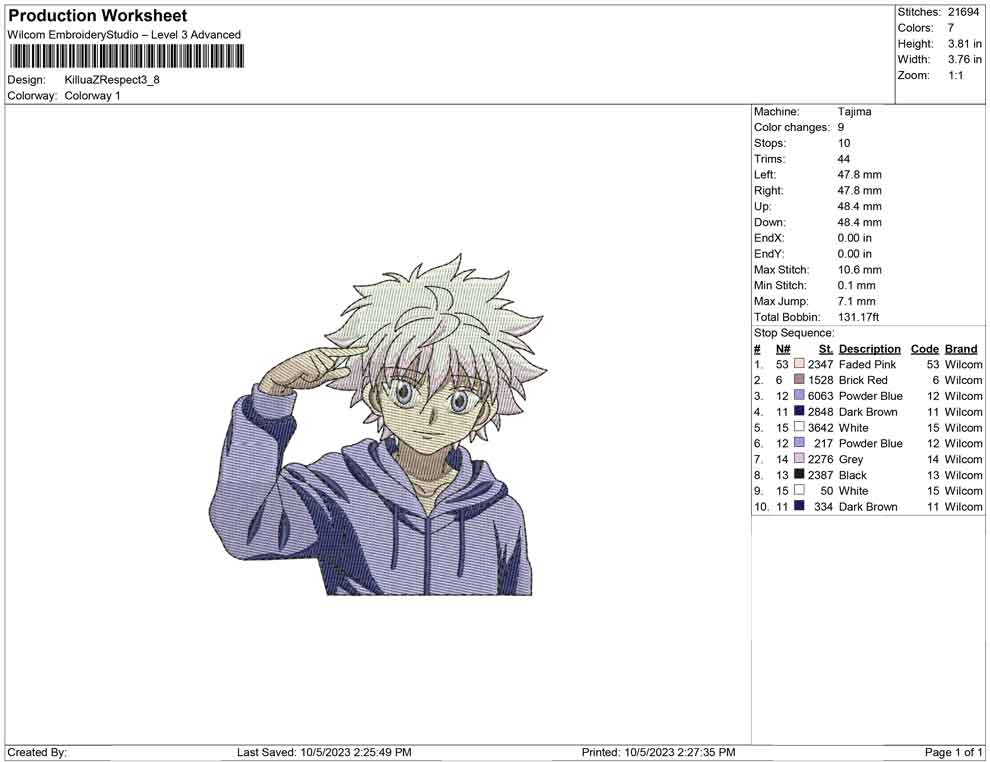Screen dimensions: 990x762
Task: Click the Height value '3.81 in'
Action: click(964, 44)
